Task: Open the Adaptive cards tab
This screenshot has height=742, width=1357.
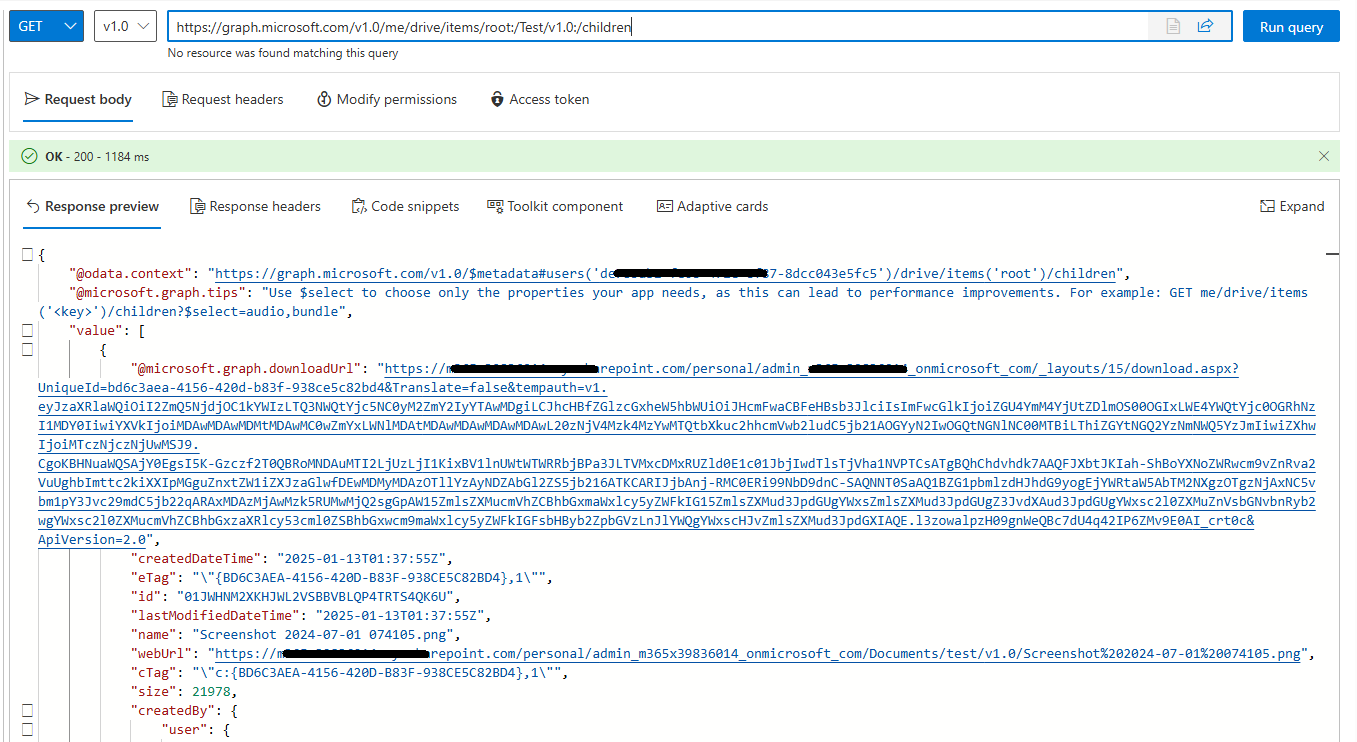Action: coord(712,206)
